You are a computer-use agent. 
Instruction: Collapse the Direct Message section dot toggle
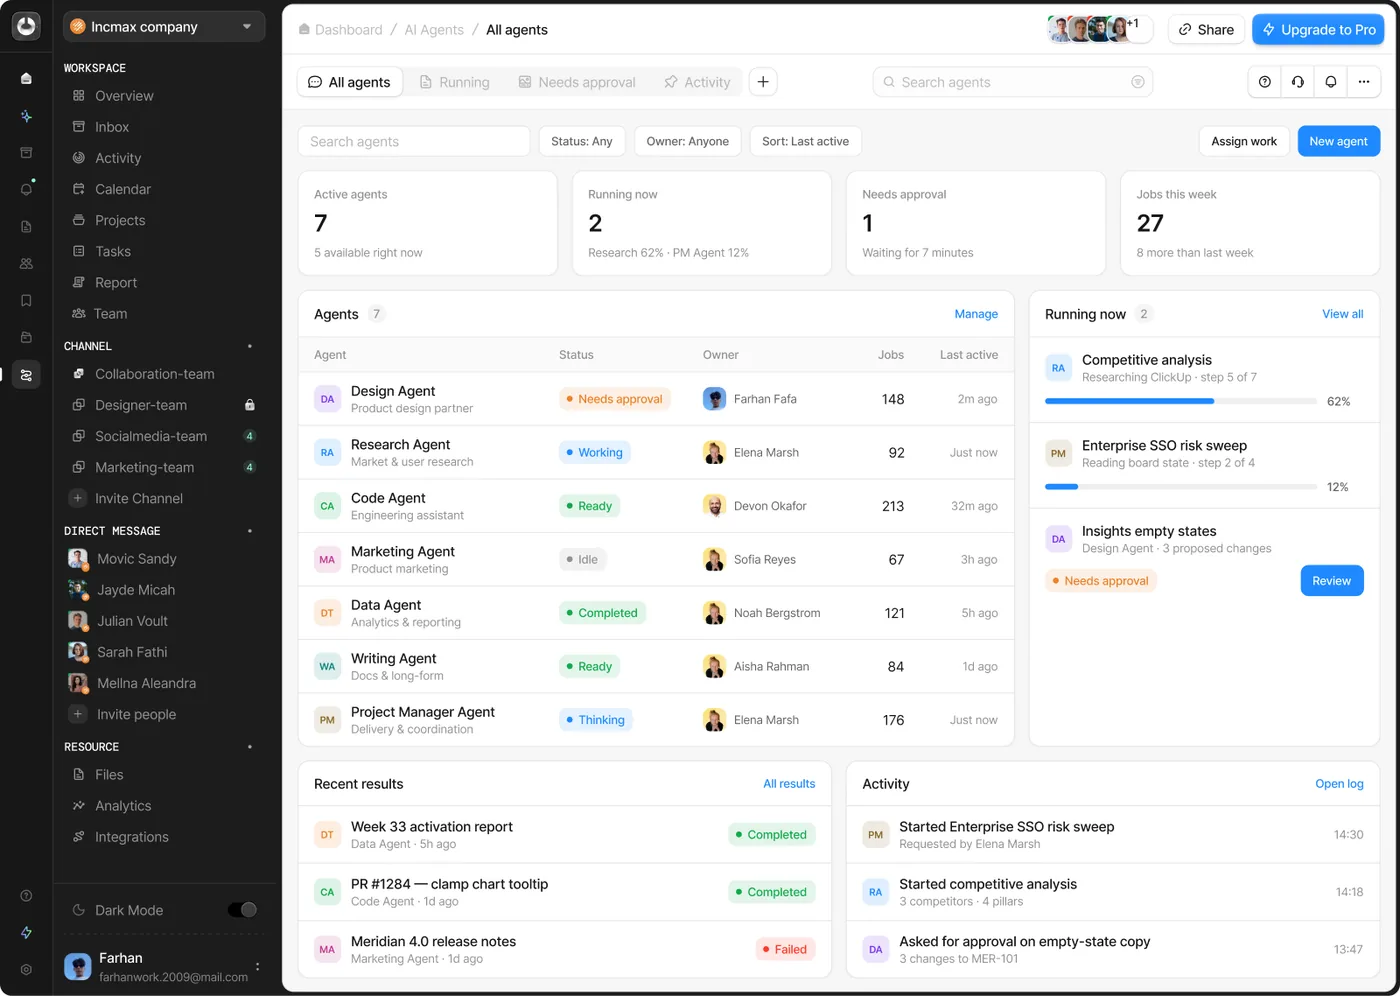click(250, 531)
